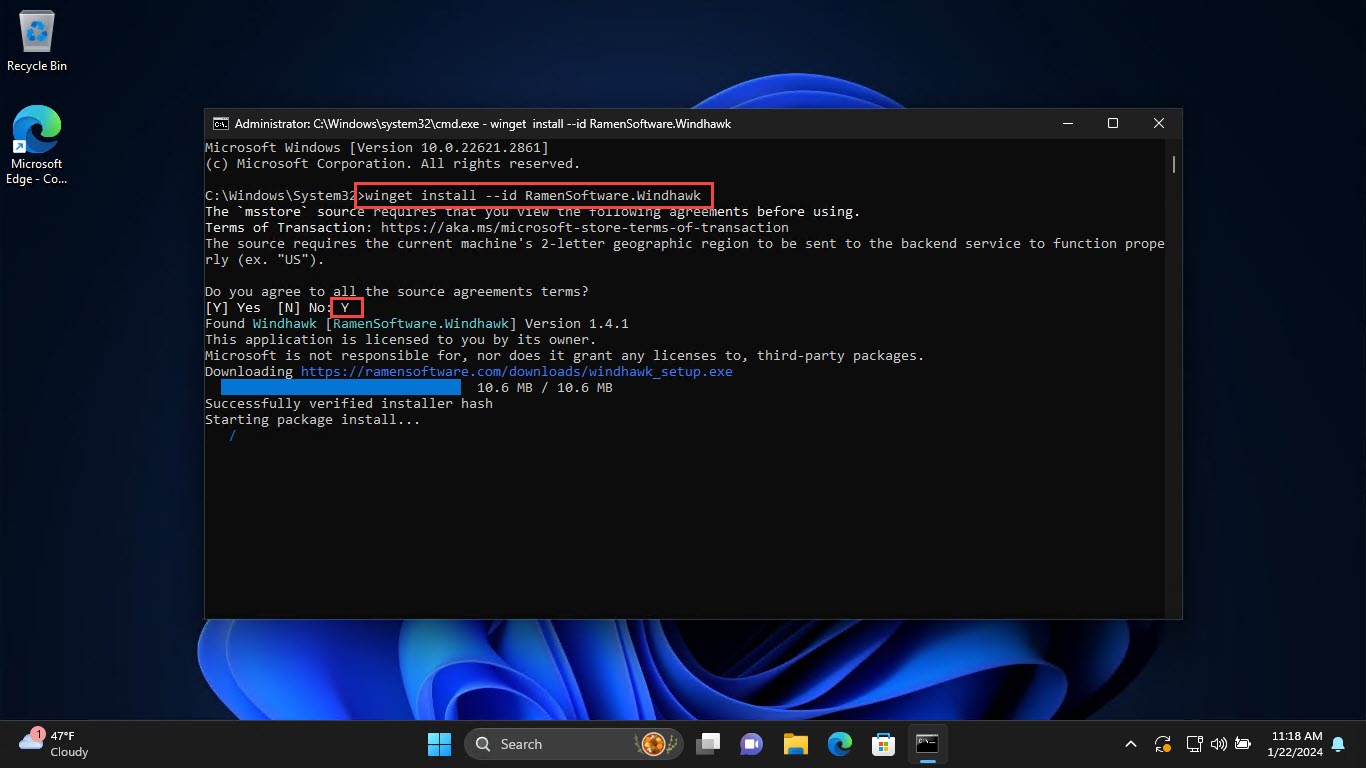Open network settings from tray icon
Screen dimensions: 1366x768
pos(1194,744)
